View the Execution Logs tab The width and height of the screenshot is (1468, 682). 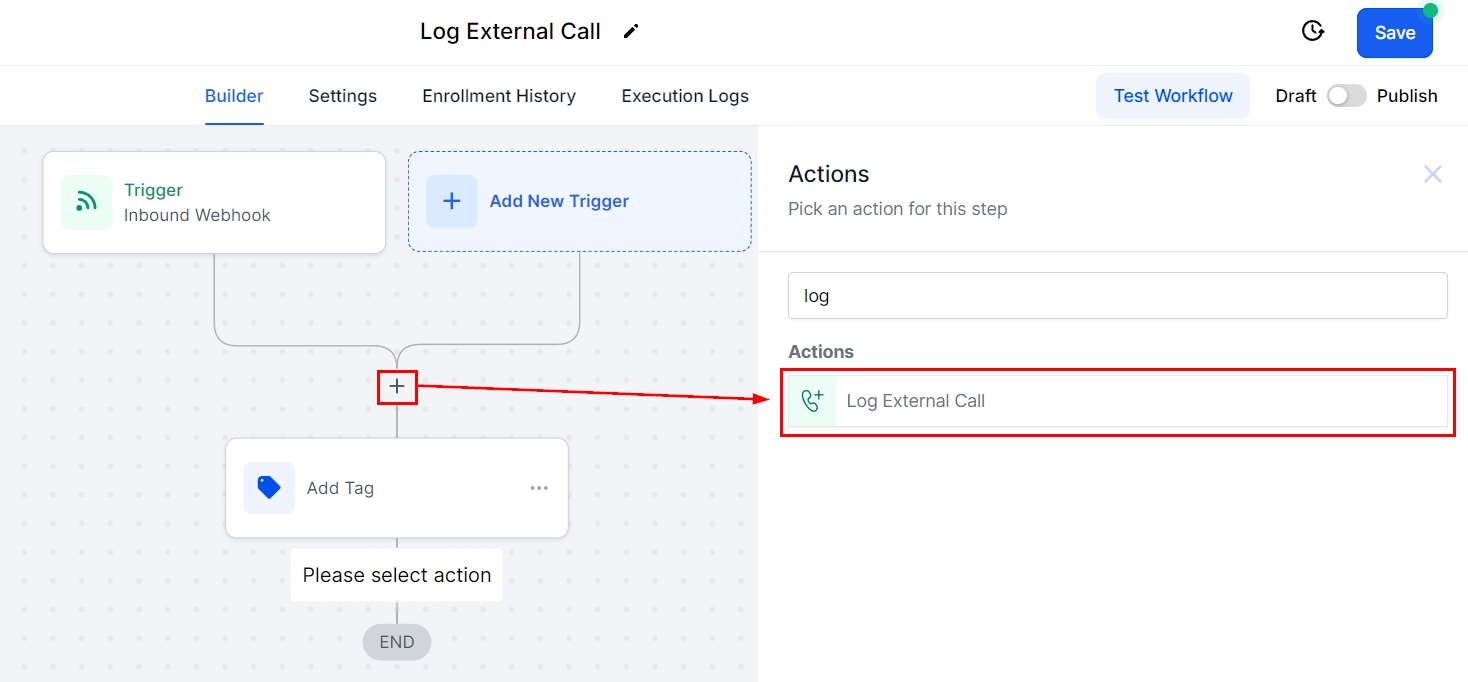pos(685,96)
